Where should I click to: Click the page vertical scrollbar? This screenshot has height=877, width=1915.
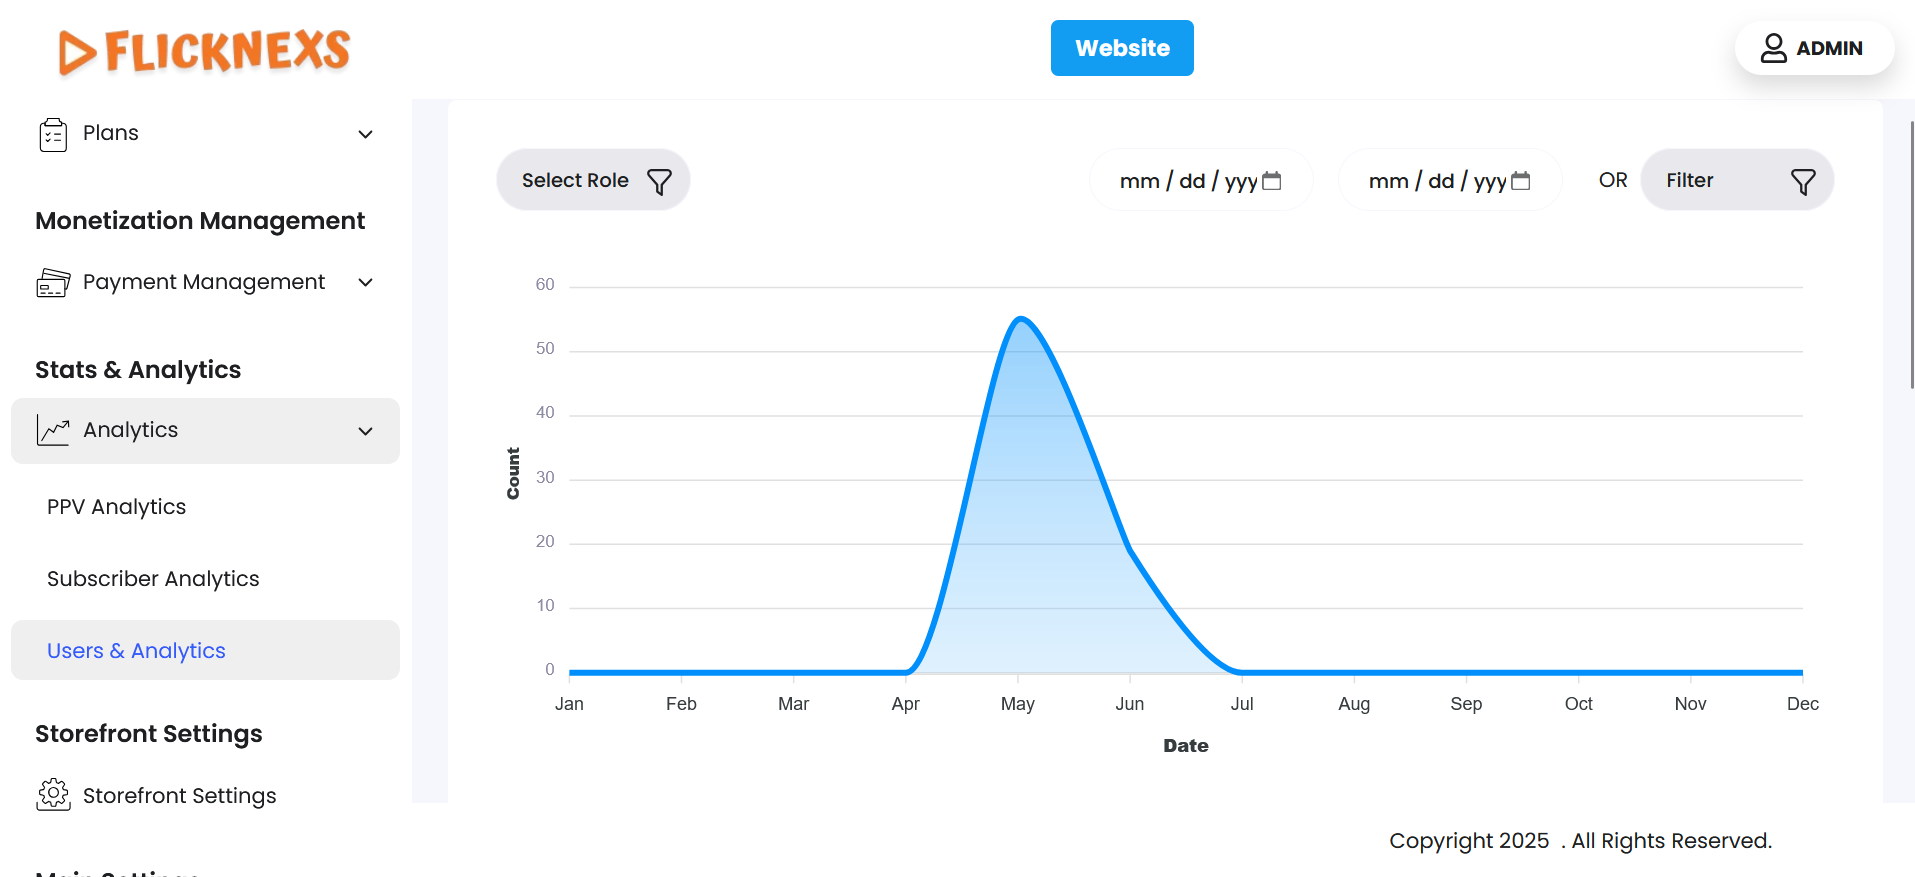(x=1911, y=250)
